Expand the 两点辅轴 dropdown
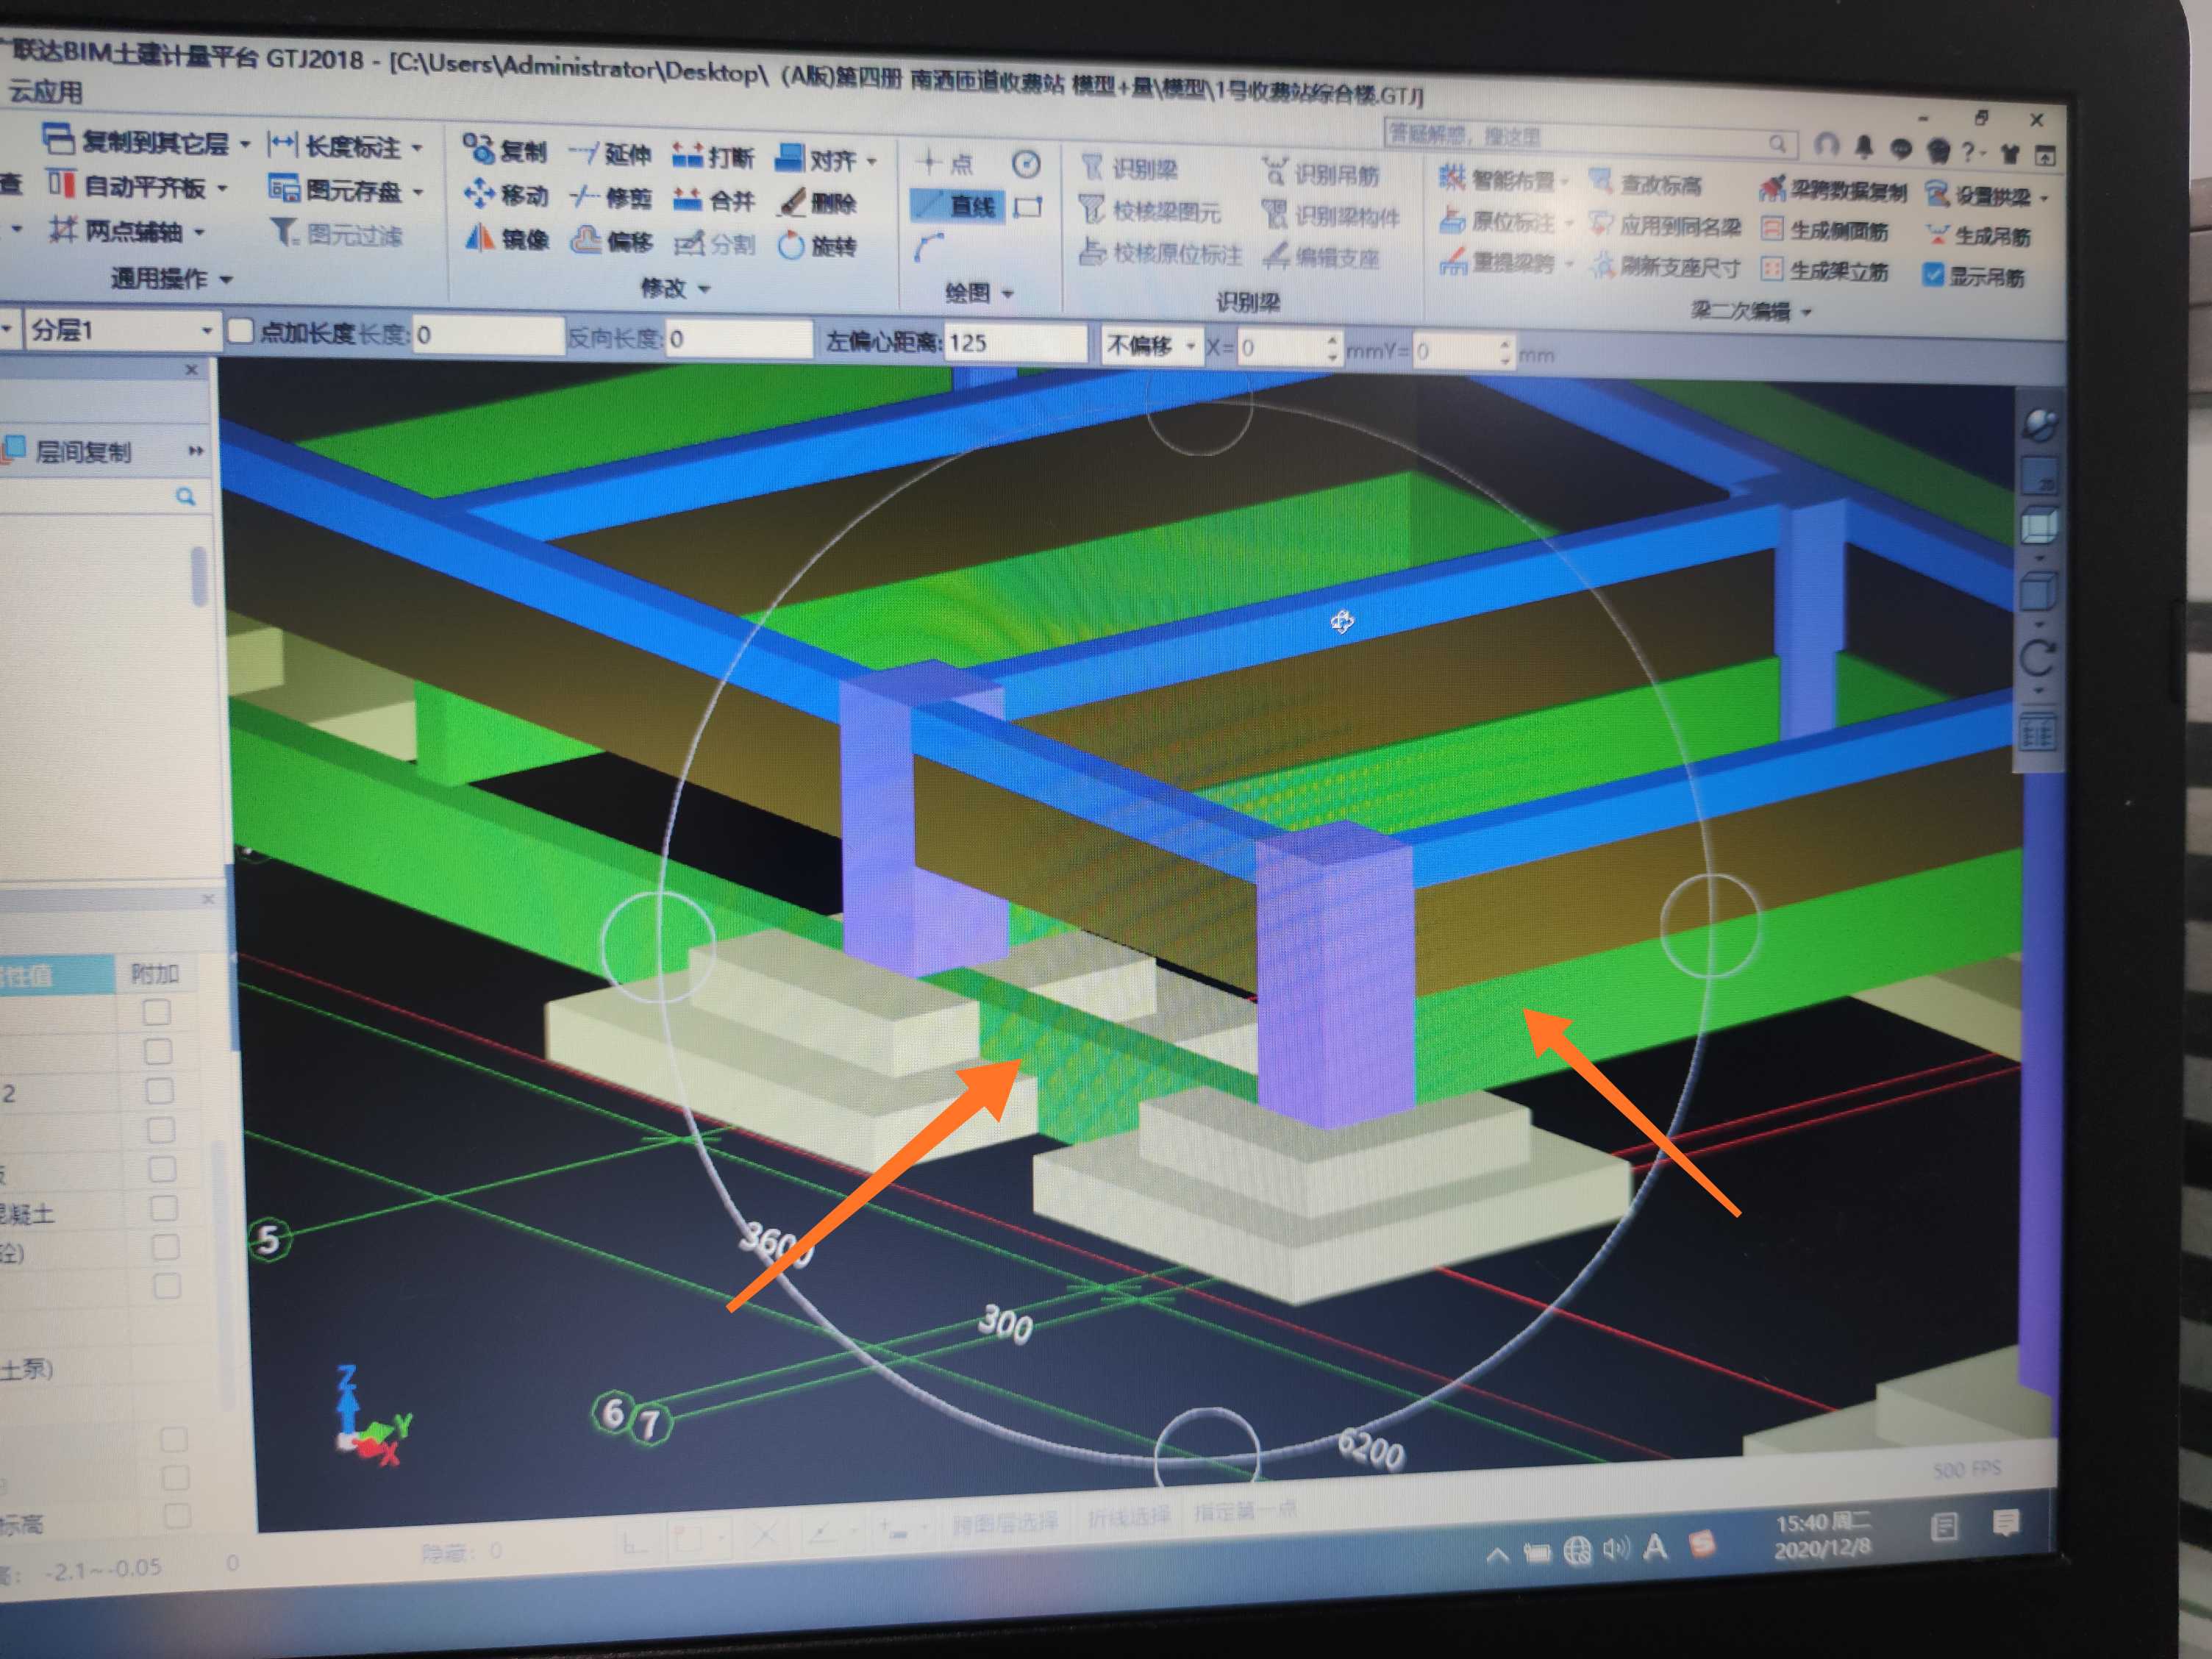The width and height of the screenshot is (2212, 1659). 199,233
